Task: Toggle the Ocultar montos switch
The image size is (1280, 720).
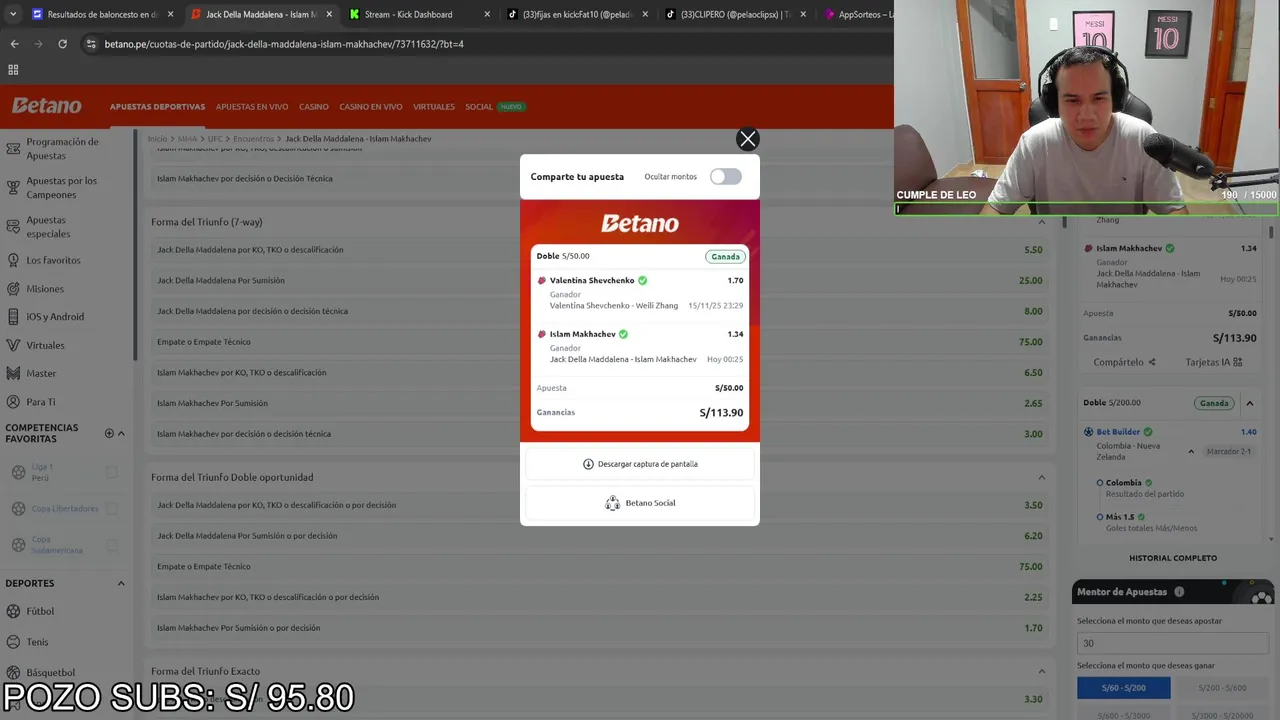Action: [725, 177]
